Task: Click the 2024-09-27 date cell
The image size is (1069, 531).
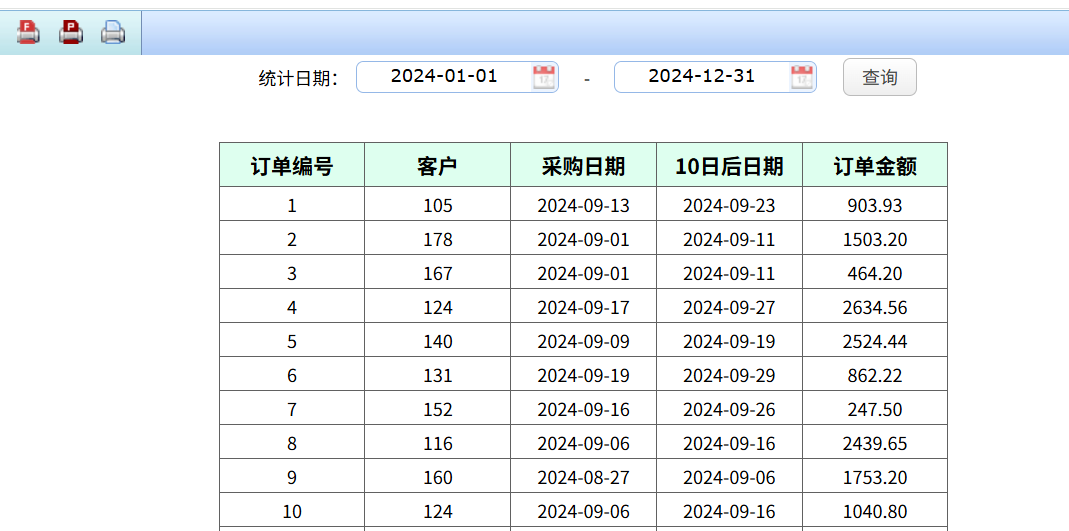Action: click(729, 307)
